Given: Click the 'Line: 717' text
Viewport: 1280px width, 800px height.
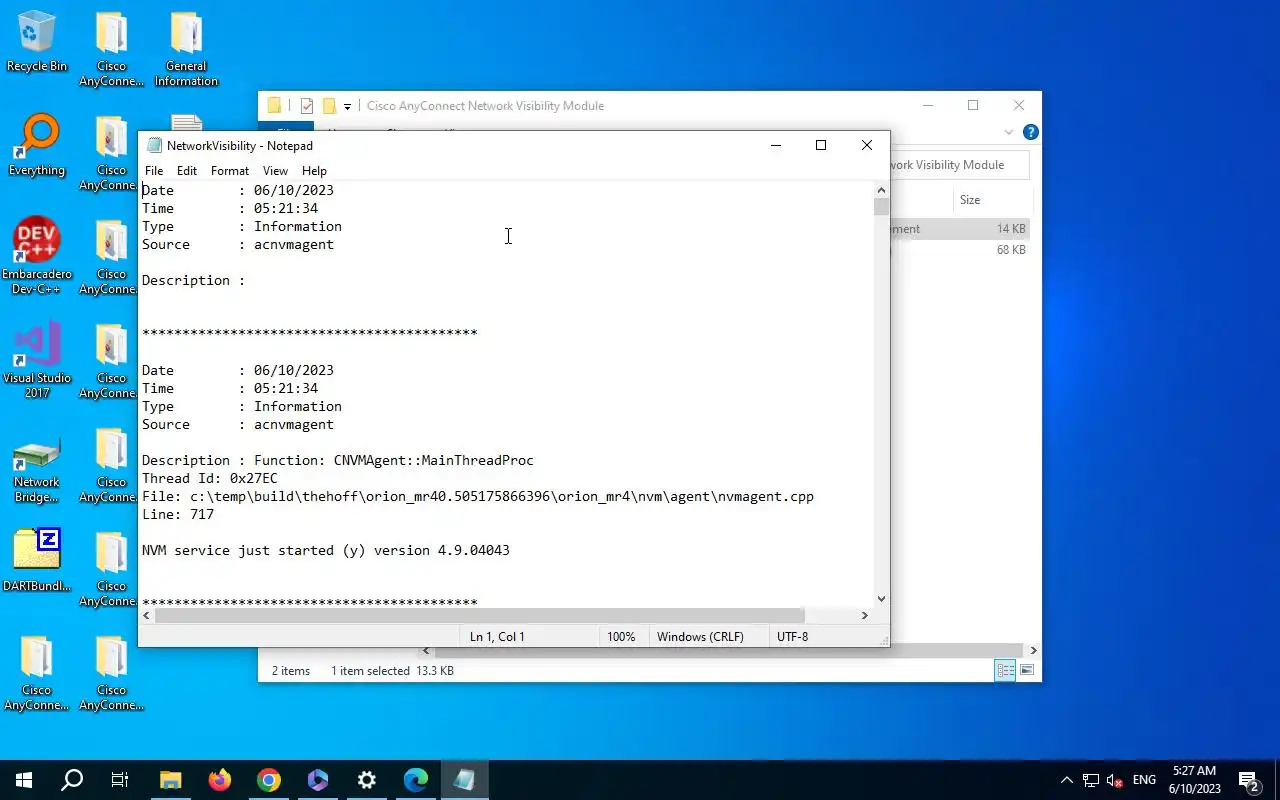Looking at the screenshot, I should 178,514.
